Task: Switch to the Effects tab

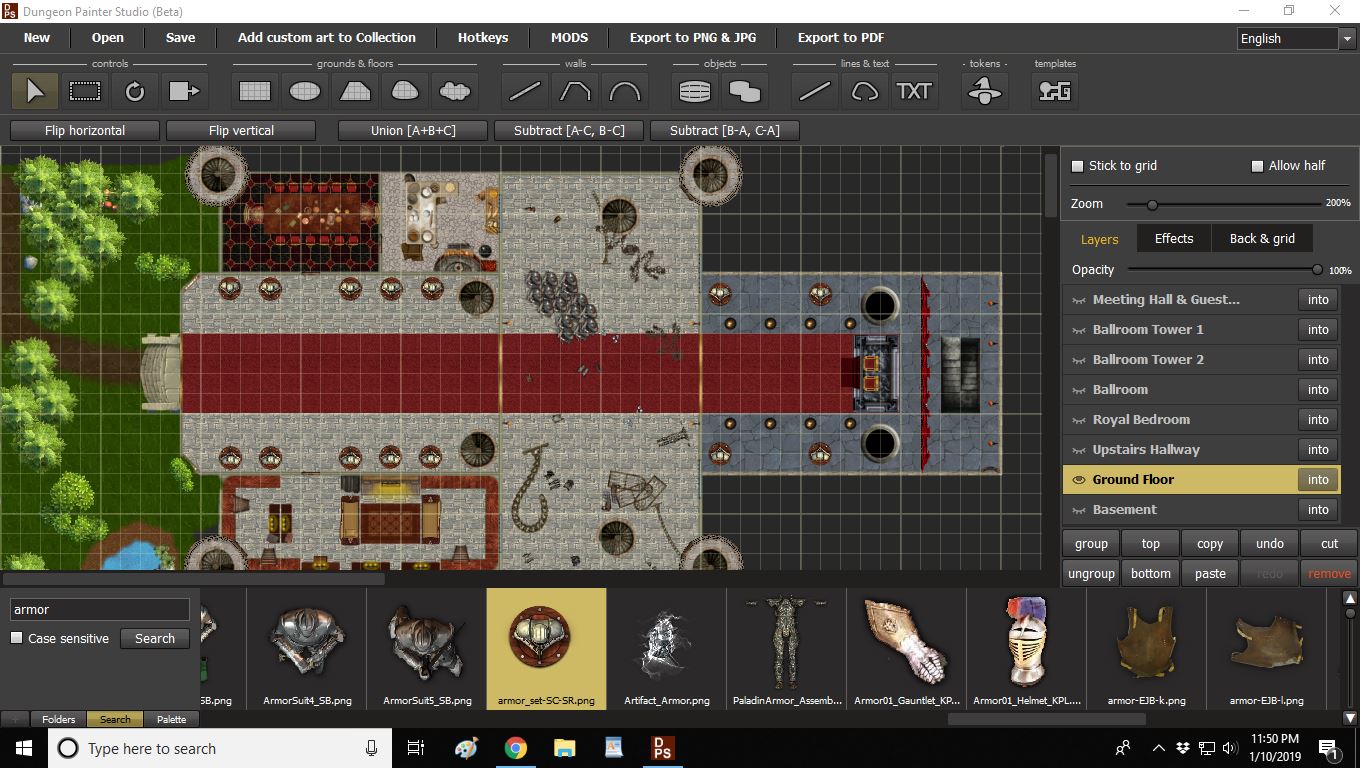Action: (x=1174, y=239)
